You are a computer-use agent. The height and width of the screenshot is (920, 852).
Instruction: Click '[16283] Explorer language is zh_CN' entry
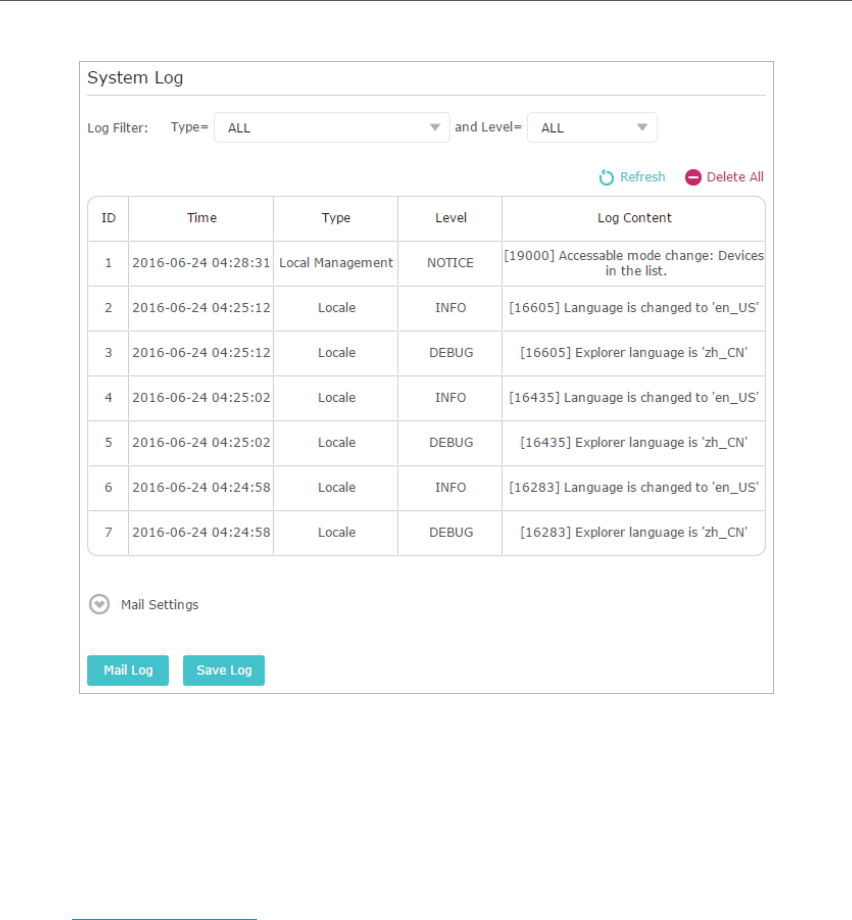[x=634, y=533]
